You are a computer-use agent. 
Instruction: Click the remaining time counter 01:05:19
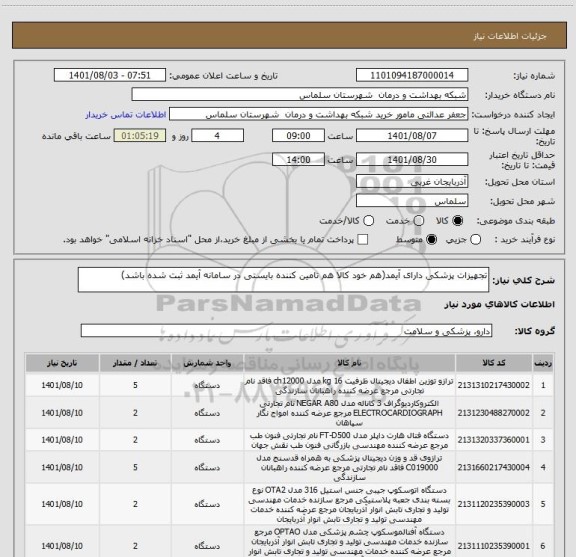[x=140, y=136]
